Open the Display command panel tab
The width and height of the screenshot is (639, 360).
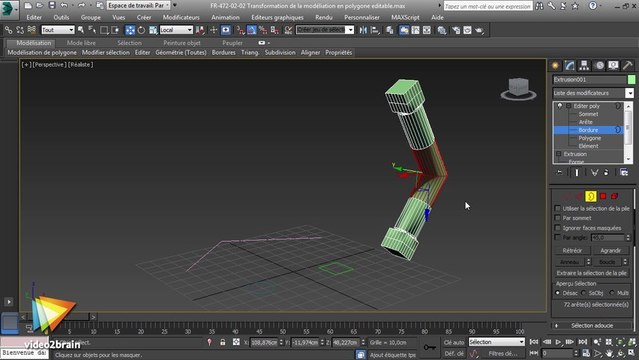coord(613,66)
